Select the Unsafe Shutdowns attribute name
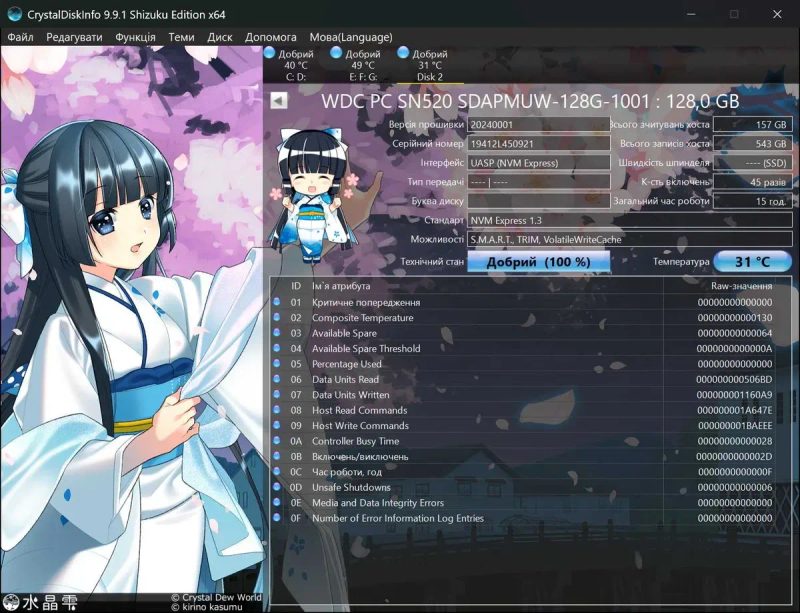 coord(351,487)
